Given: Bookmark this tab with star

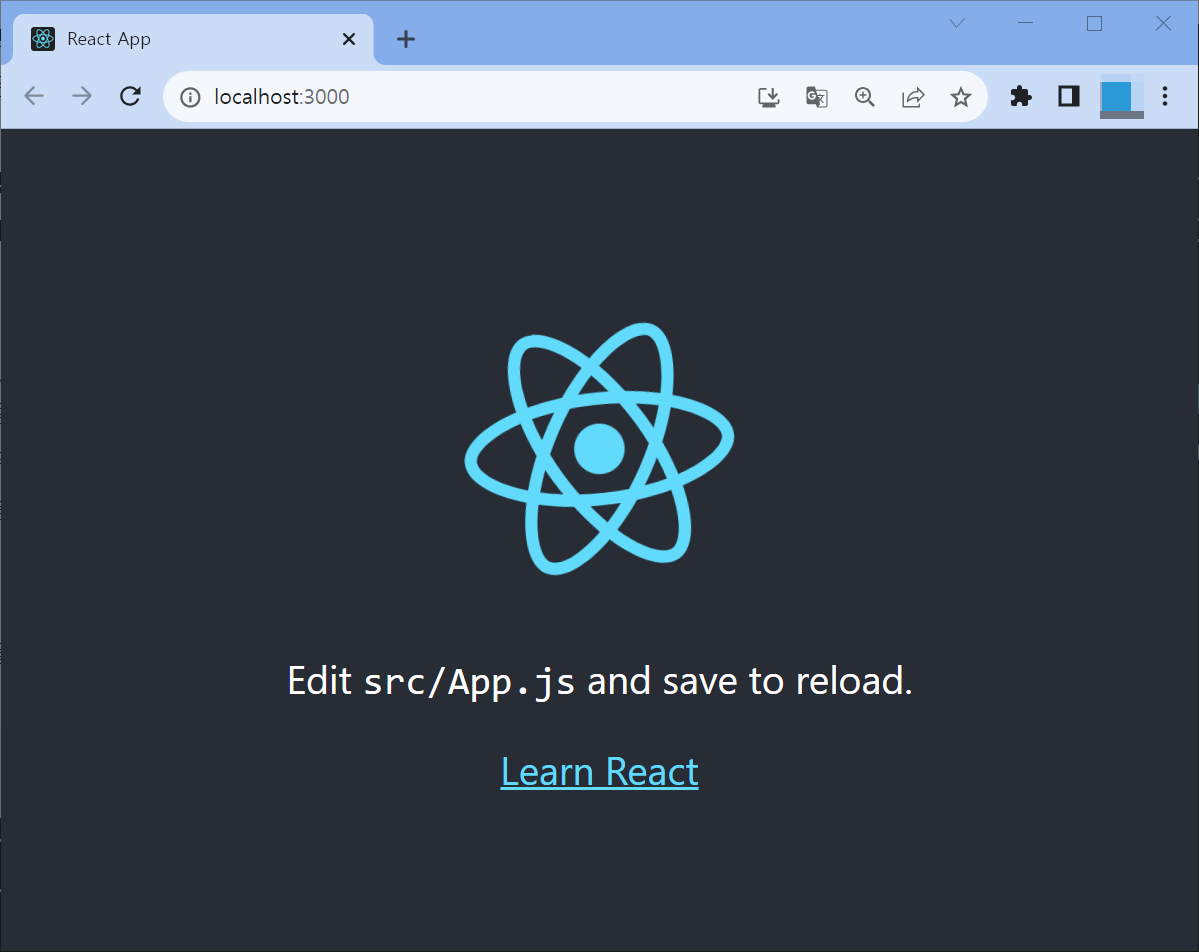Looking at the screenshot, I should [x=960, y=97].
